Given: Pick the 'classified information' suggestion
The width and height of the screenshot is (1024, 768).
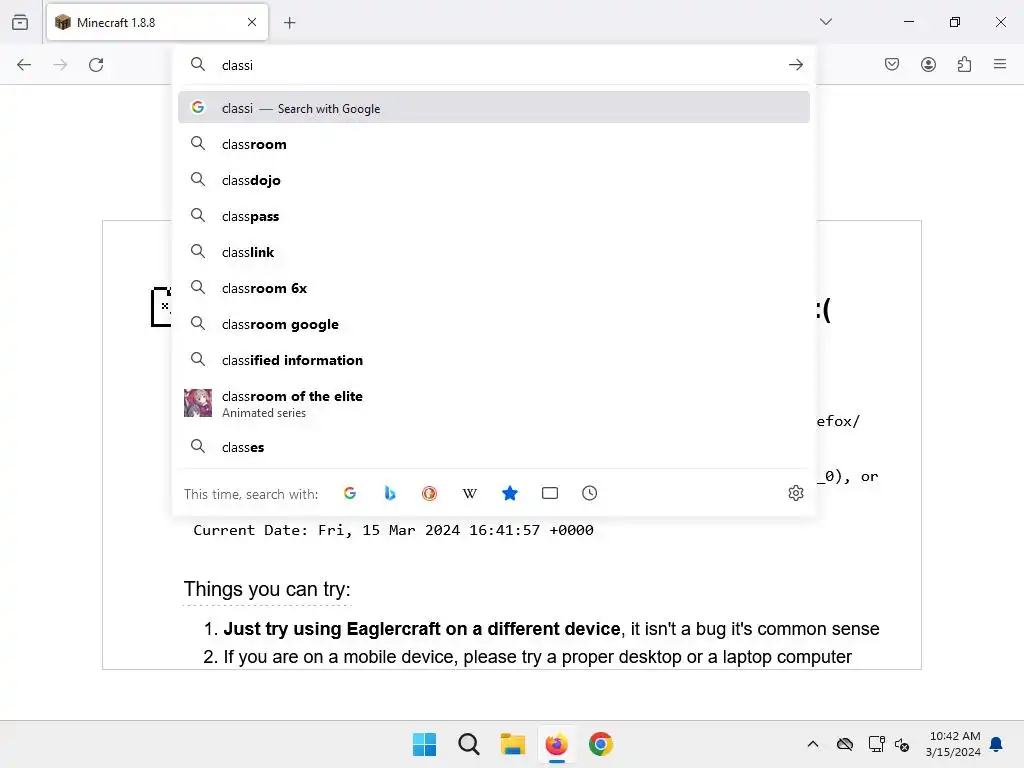Looking at the screenshot, I should 494,360.
